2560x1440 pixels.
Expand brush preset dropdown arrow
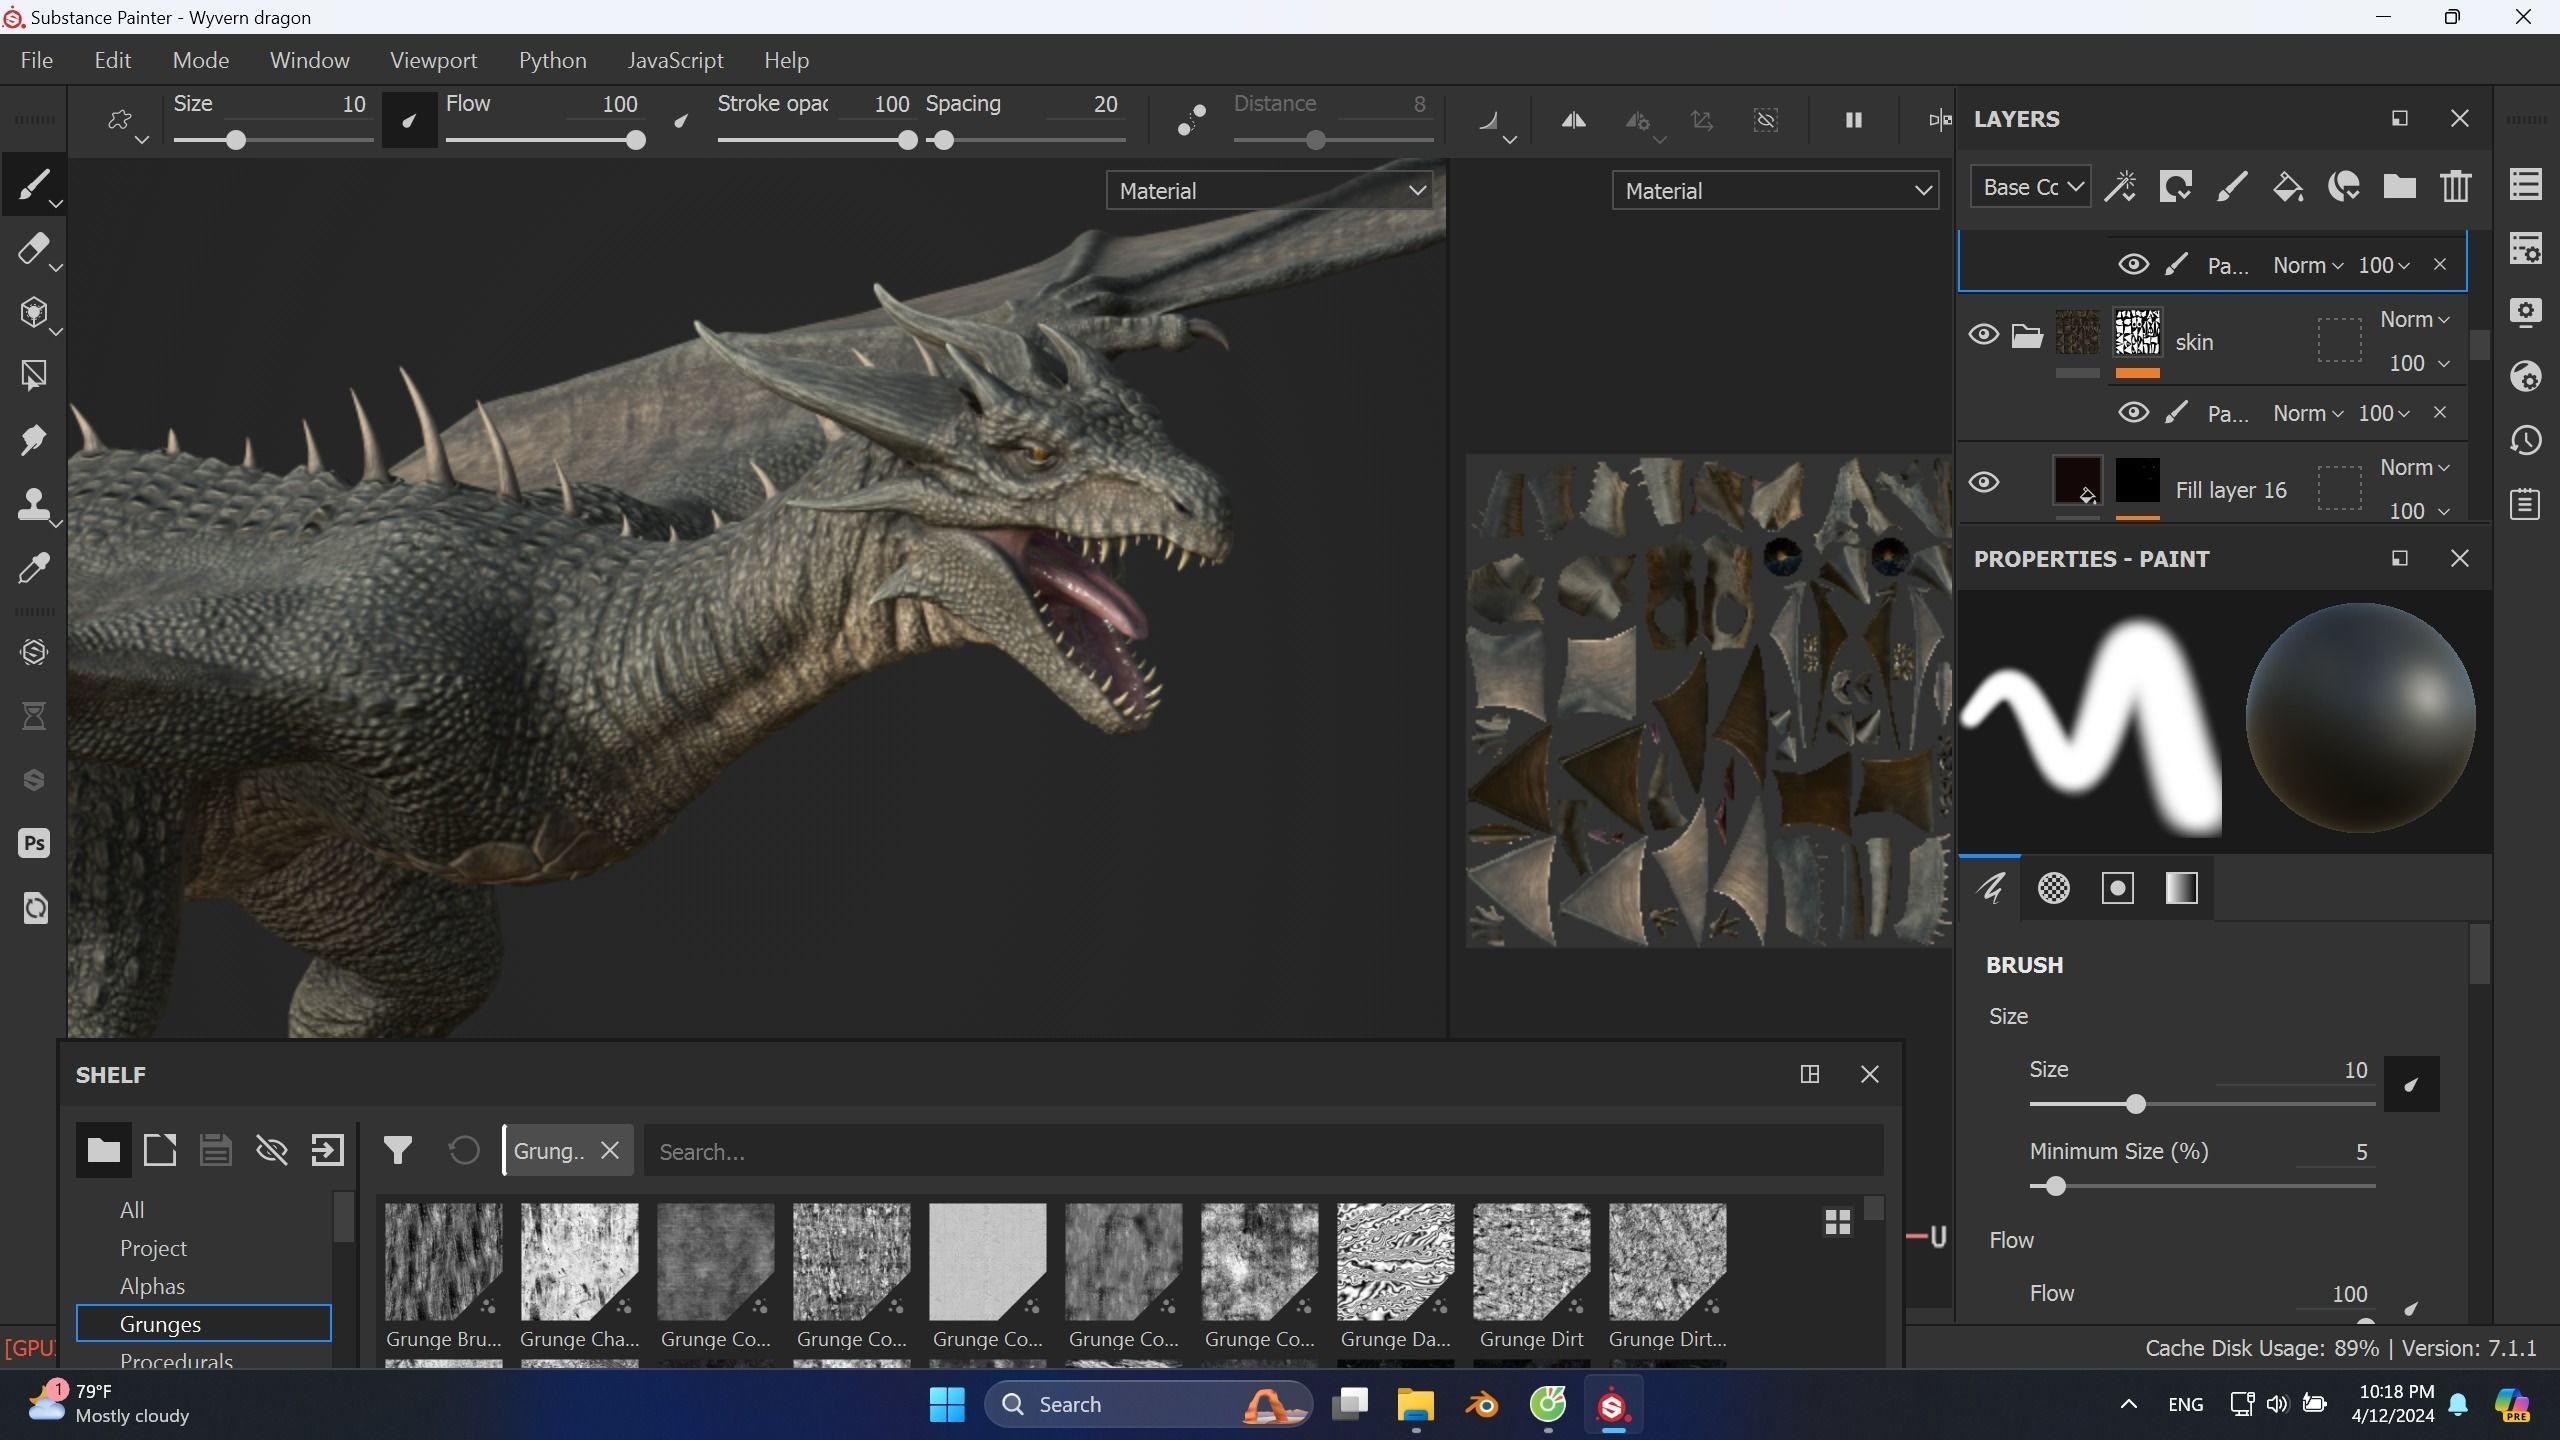pos(141,140)
